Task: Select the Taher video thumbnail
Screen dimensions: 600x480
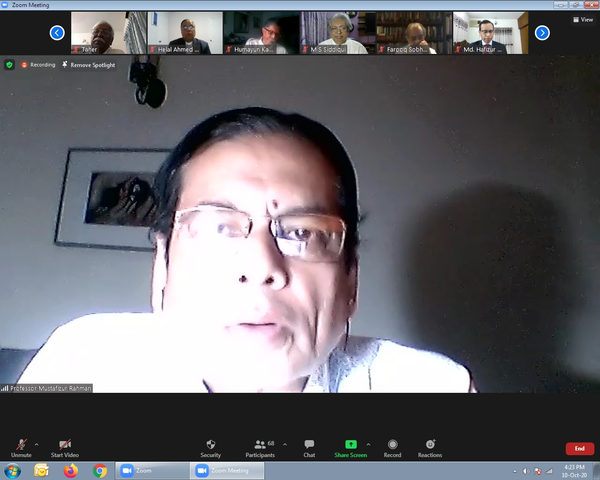Action: pyautogui.click(x=108, y=32)
